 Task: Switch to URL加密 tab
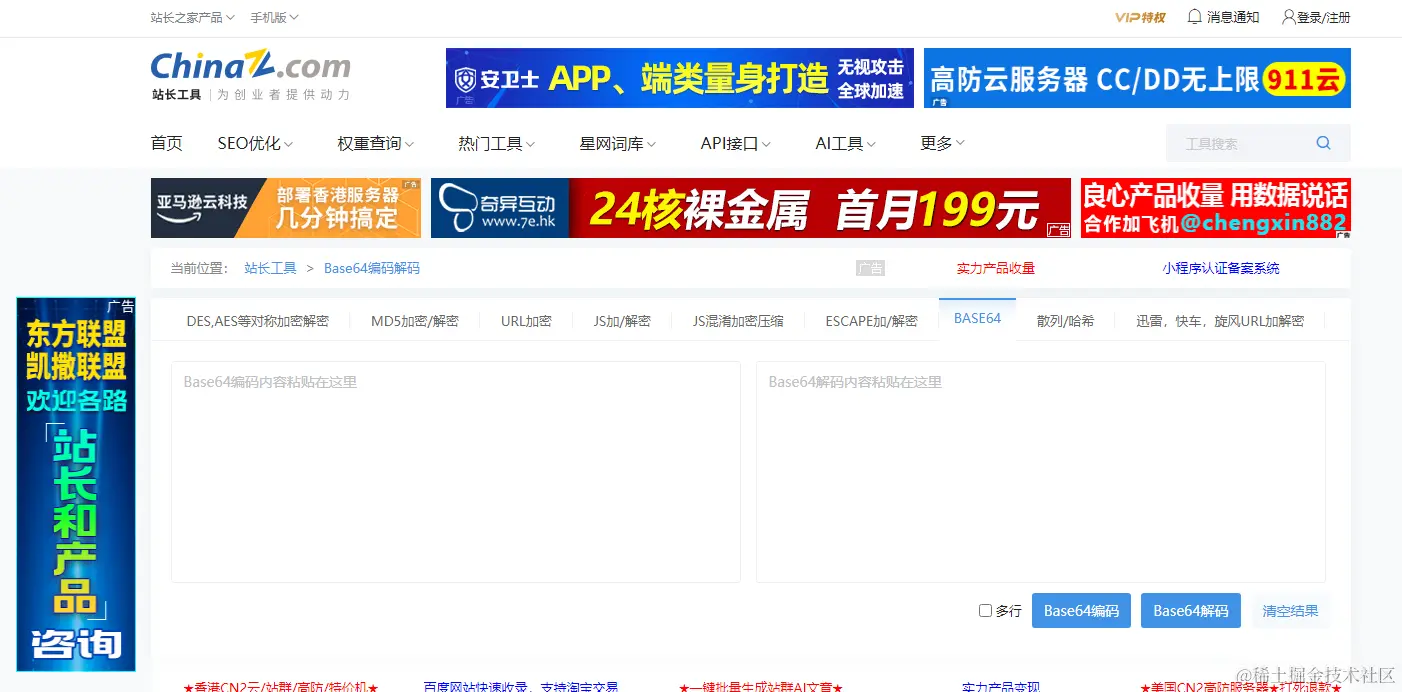[526, 321]
